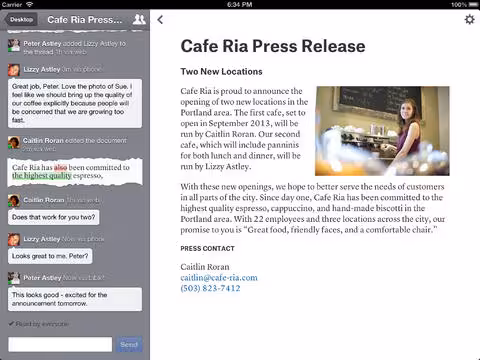Tap the Send button
The width and height of the screenshot is (480, 360).
(x=129, y=344)
